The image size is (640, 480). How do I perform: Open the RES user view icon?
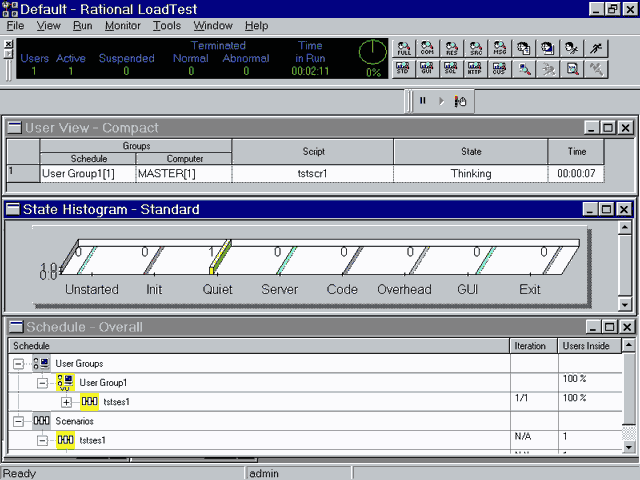[x=451, y=49]
